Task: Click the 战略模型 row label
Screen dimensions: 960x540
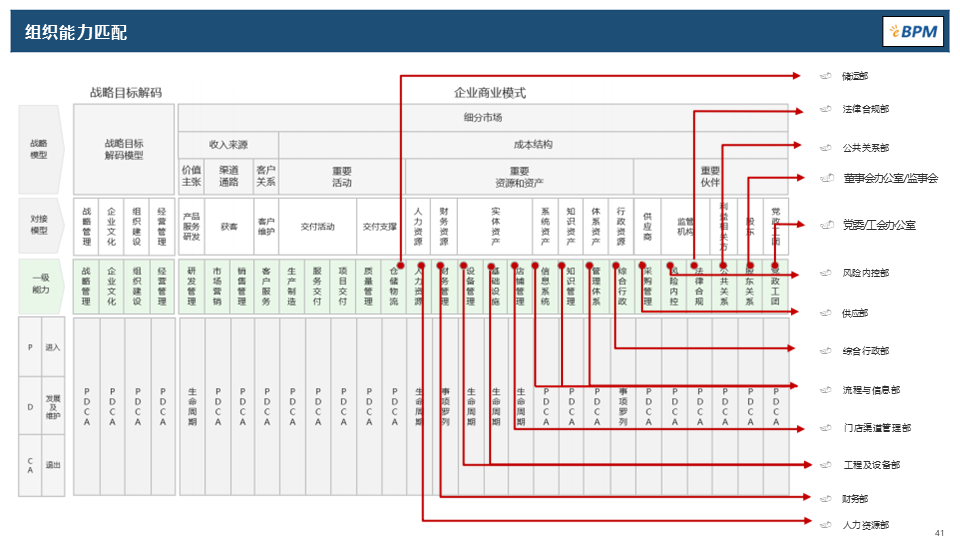Action: (40, 149)
